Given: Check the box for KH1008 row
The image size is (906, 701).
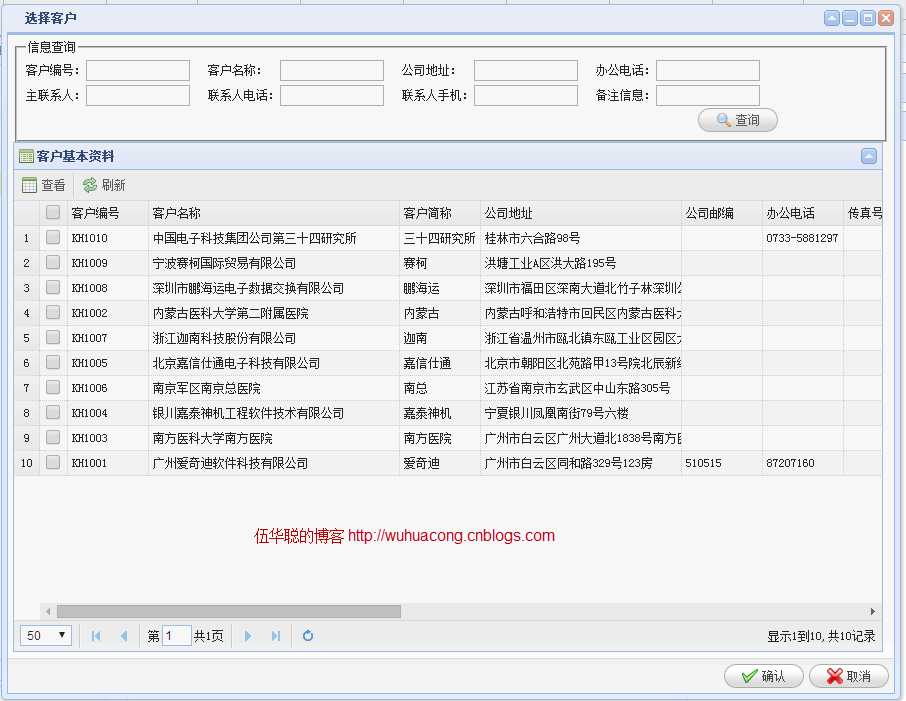Looking at the screenshot, I should (53, 287).
